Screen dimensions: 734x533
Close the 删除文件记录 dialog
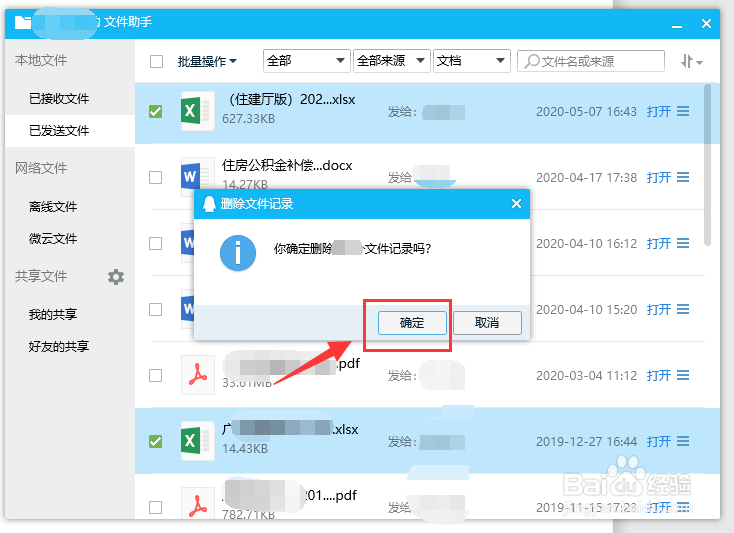click(516, 204)
